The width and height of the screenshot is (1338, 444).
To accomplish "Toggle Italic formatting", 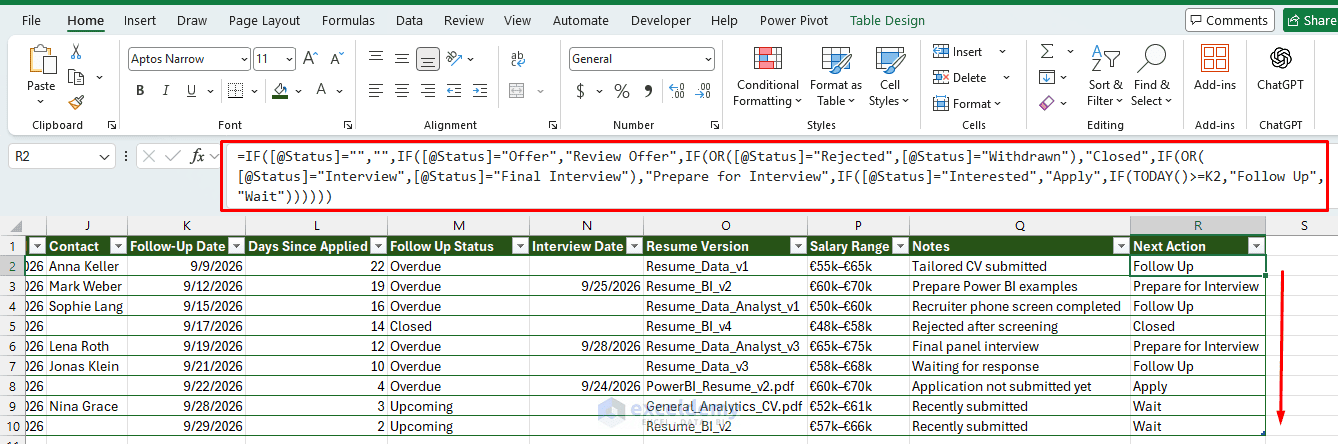I will pyautogui.click(x=165, y=91).
